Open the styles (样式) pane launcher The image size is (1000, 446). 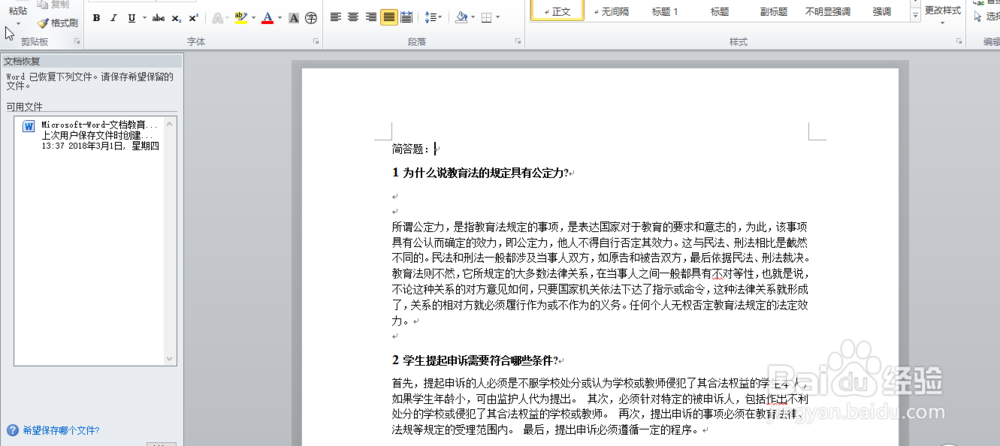coord(959,42)
